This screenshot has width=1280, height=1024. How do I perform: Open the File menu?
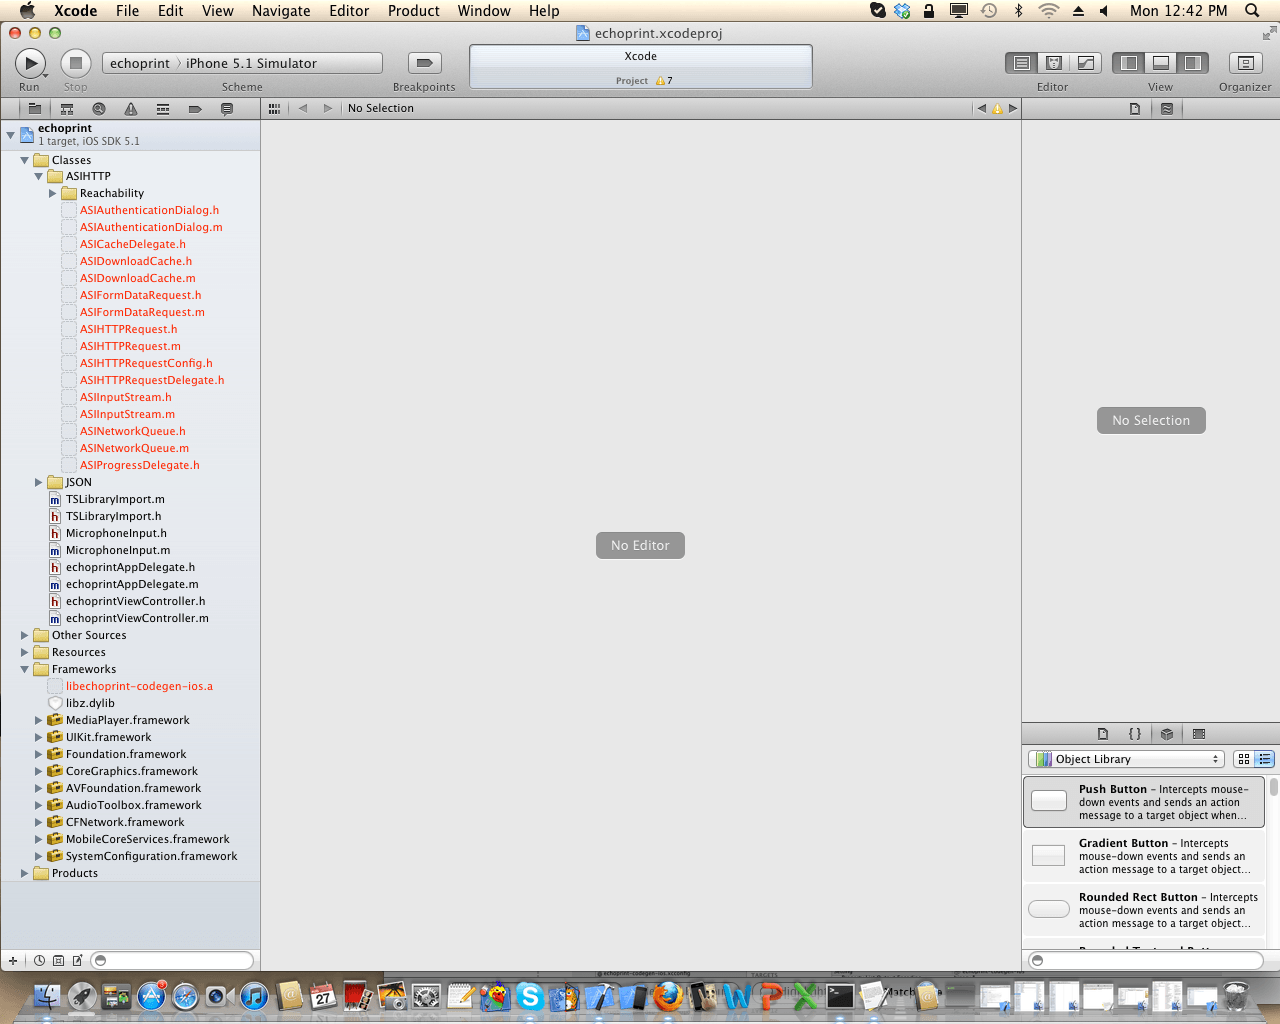pyautogui.click(x=127, y=11)
